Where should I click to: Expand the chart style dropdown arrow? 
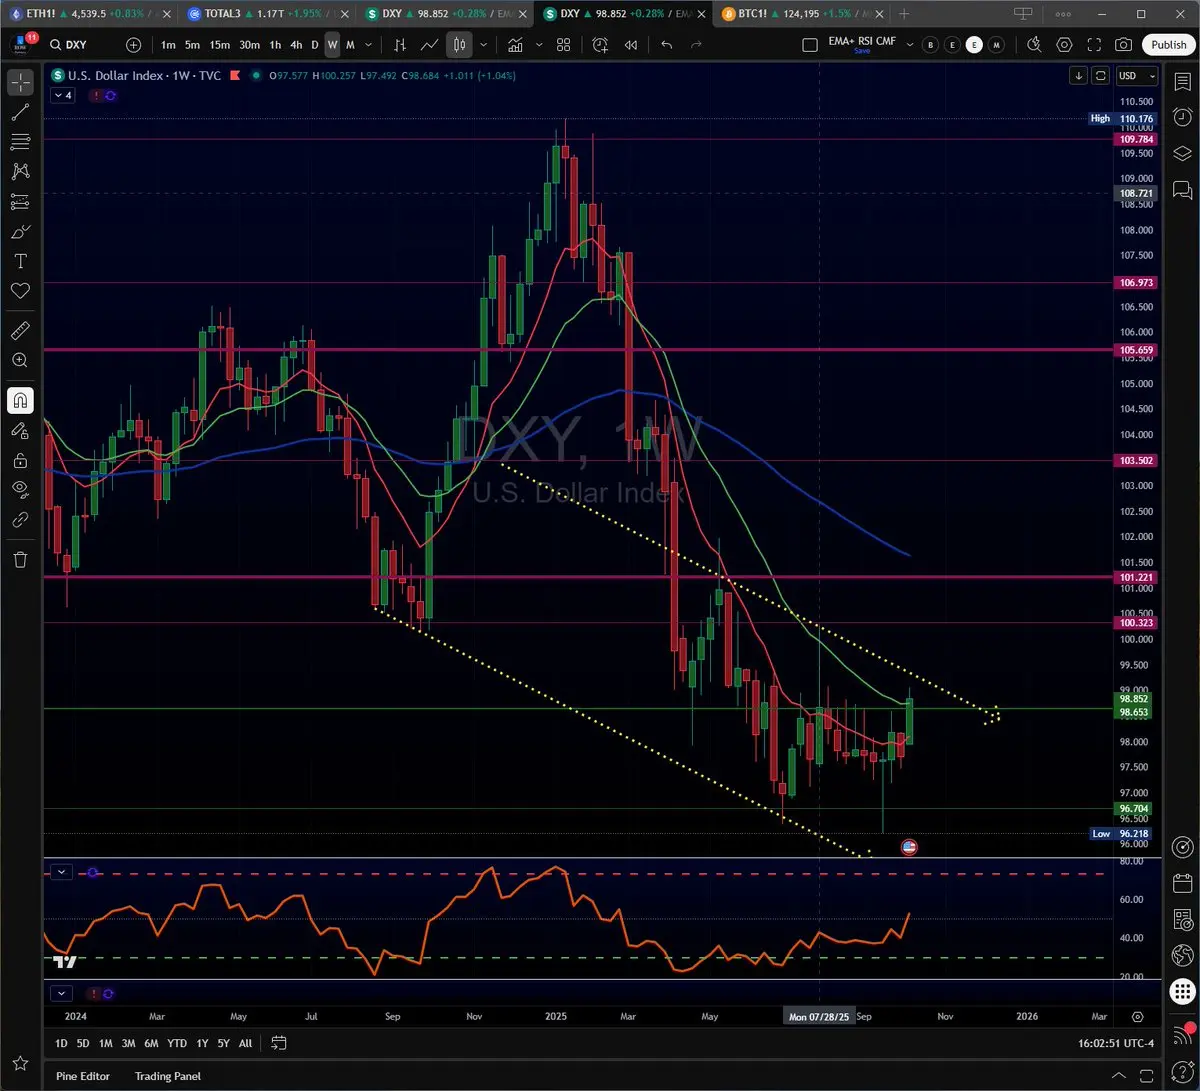click(x=484, y=45)
